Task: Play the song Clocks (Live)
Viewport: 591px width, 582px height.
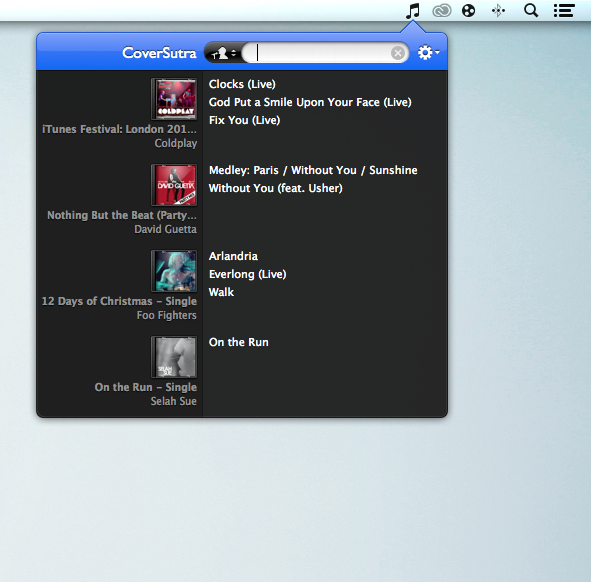Action: click(x=242, y=84)
